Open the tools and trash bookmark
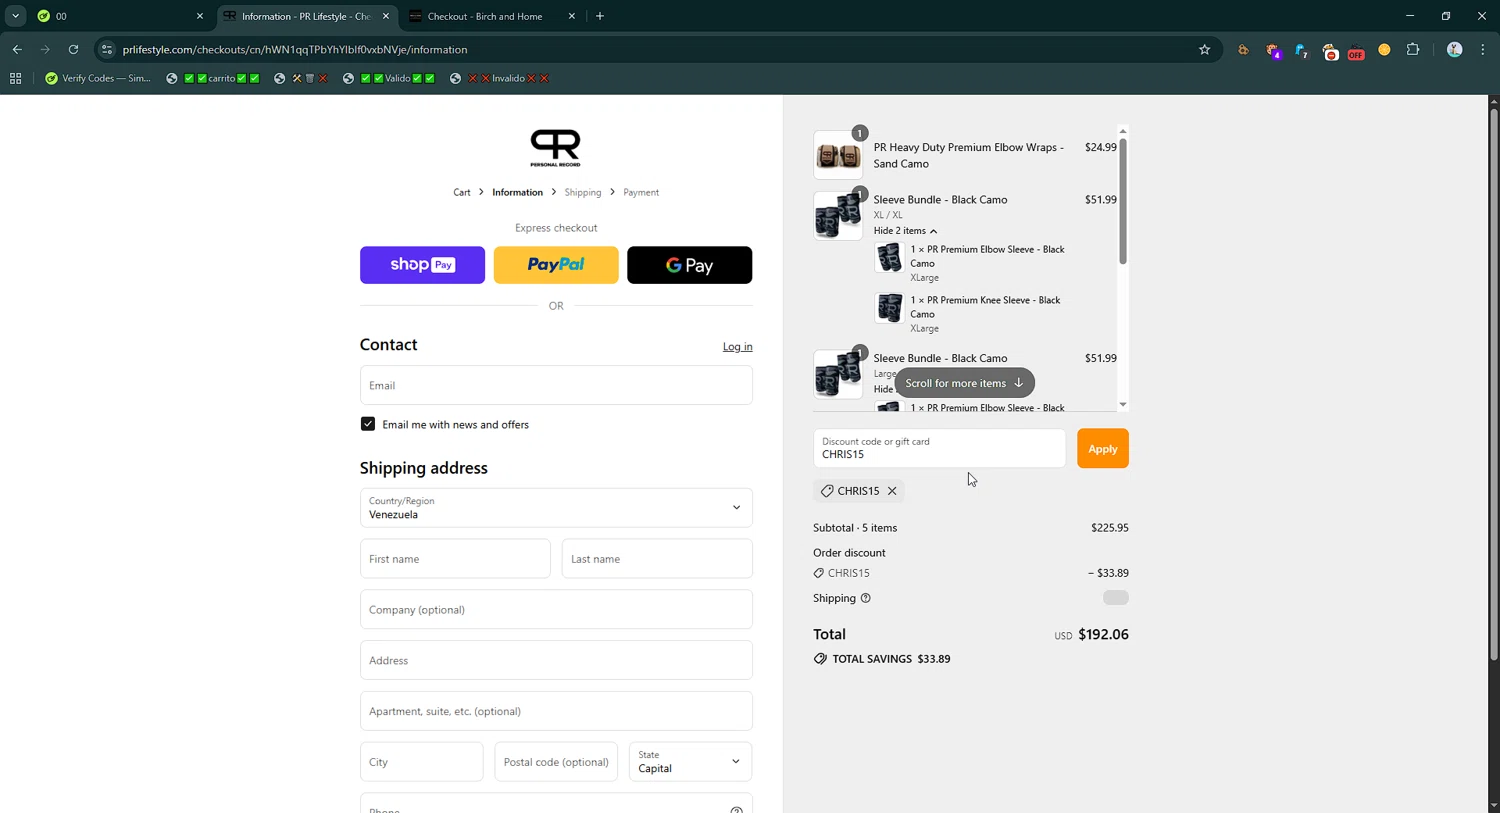1500x813 pixels. tap(301, 78)
